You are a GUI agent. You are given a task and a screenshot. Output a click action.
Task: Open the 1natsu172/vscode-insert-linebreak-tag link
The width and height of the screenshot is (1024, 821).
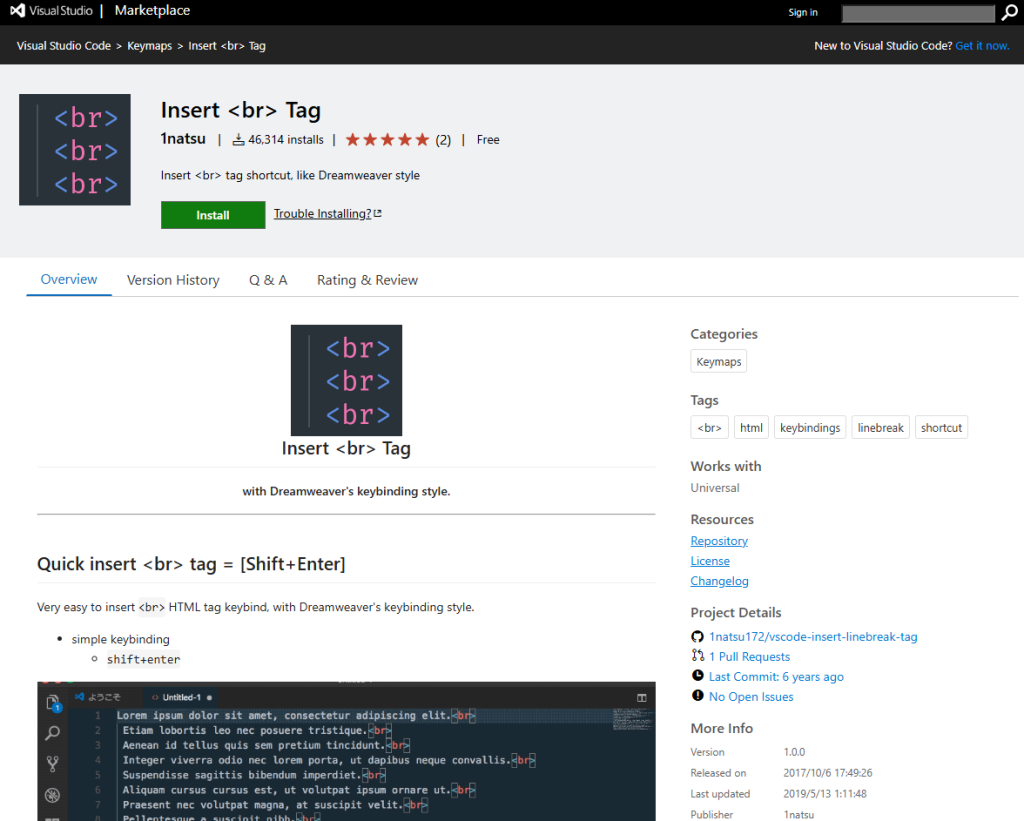tap(813, 637)
